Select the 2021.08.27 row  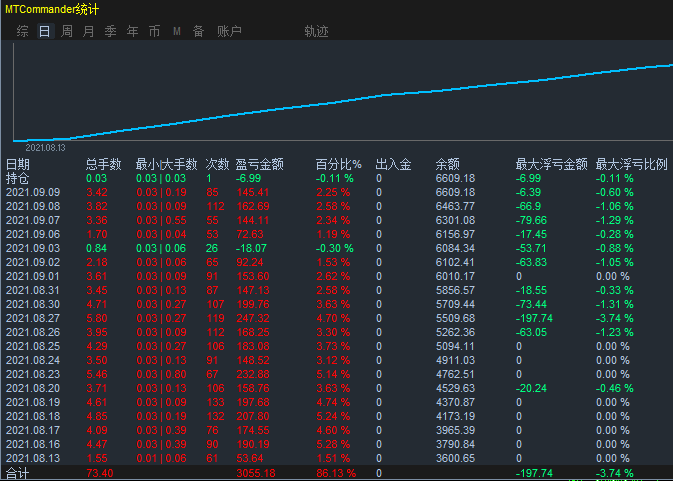click(336, 318)
